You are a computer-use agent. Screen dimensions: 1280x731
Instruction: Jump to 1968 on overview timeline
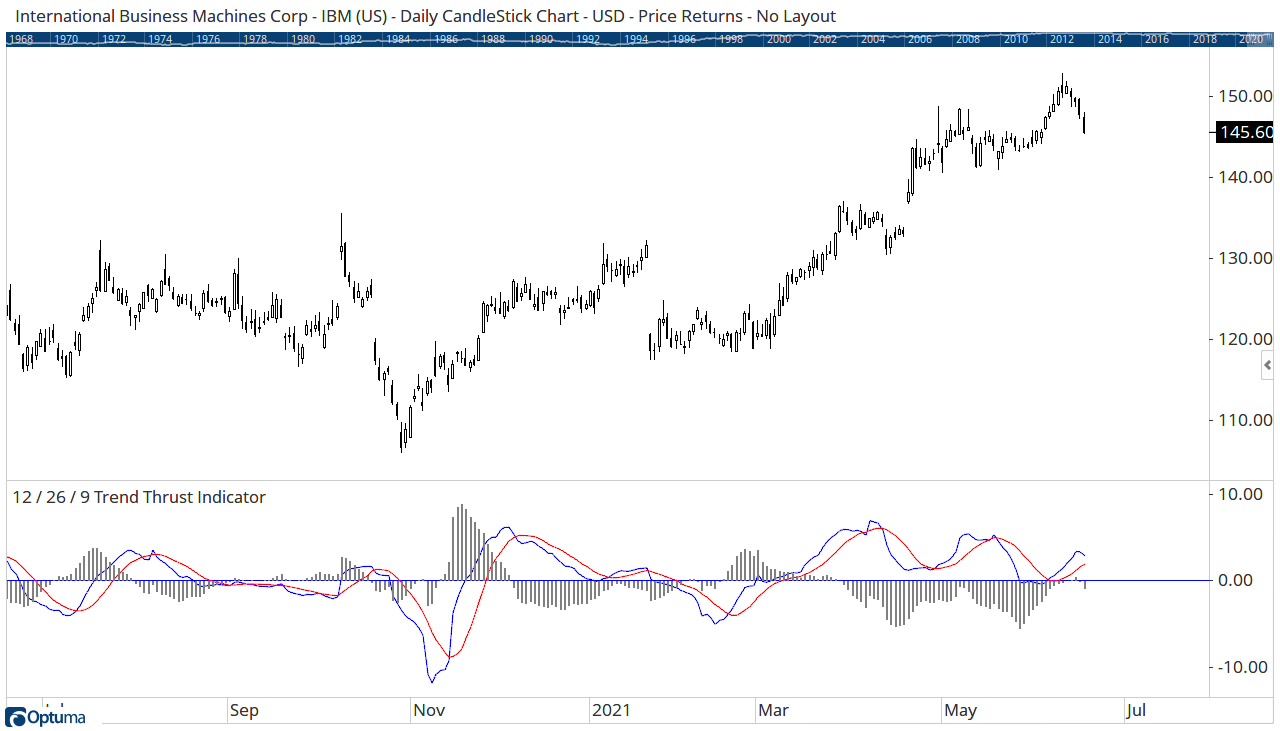tap(19, 39)
